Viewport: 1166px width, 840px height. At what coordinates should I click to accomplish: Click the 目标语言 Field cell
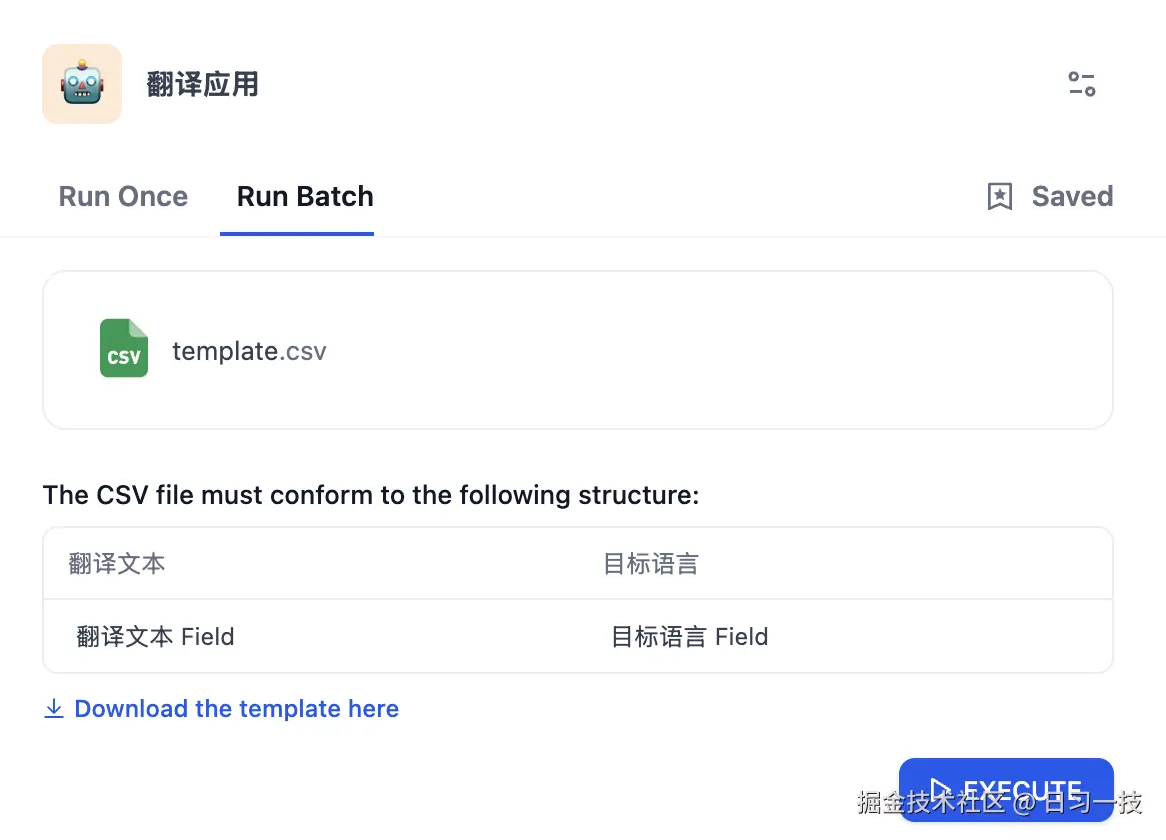[689, 636]
